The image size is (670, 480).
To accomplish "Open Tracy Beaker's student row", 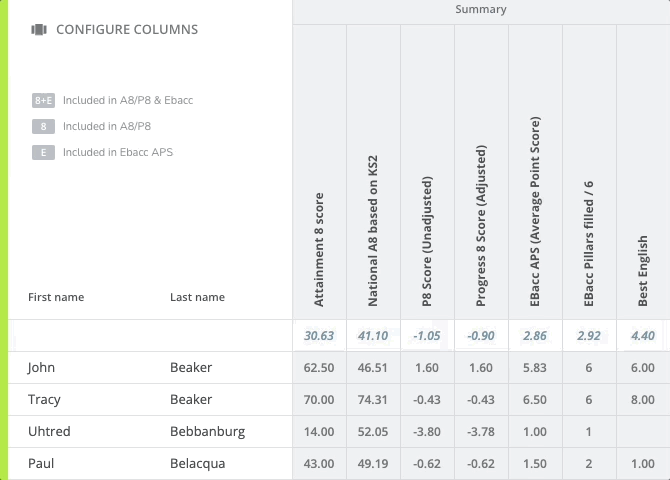I will (x=44, y=400).
